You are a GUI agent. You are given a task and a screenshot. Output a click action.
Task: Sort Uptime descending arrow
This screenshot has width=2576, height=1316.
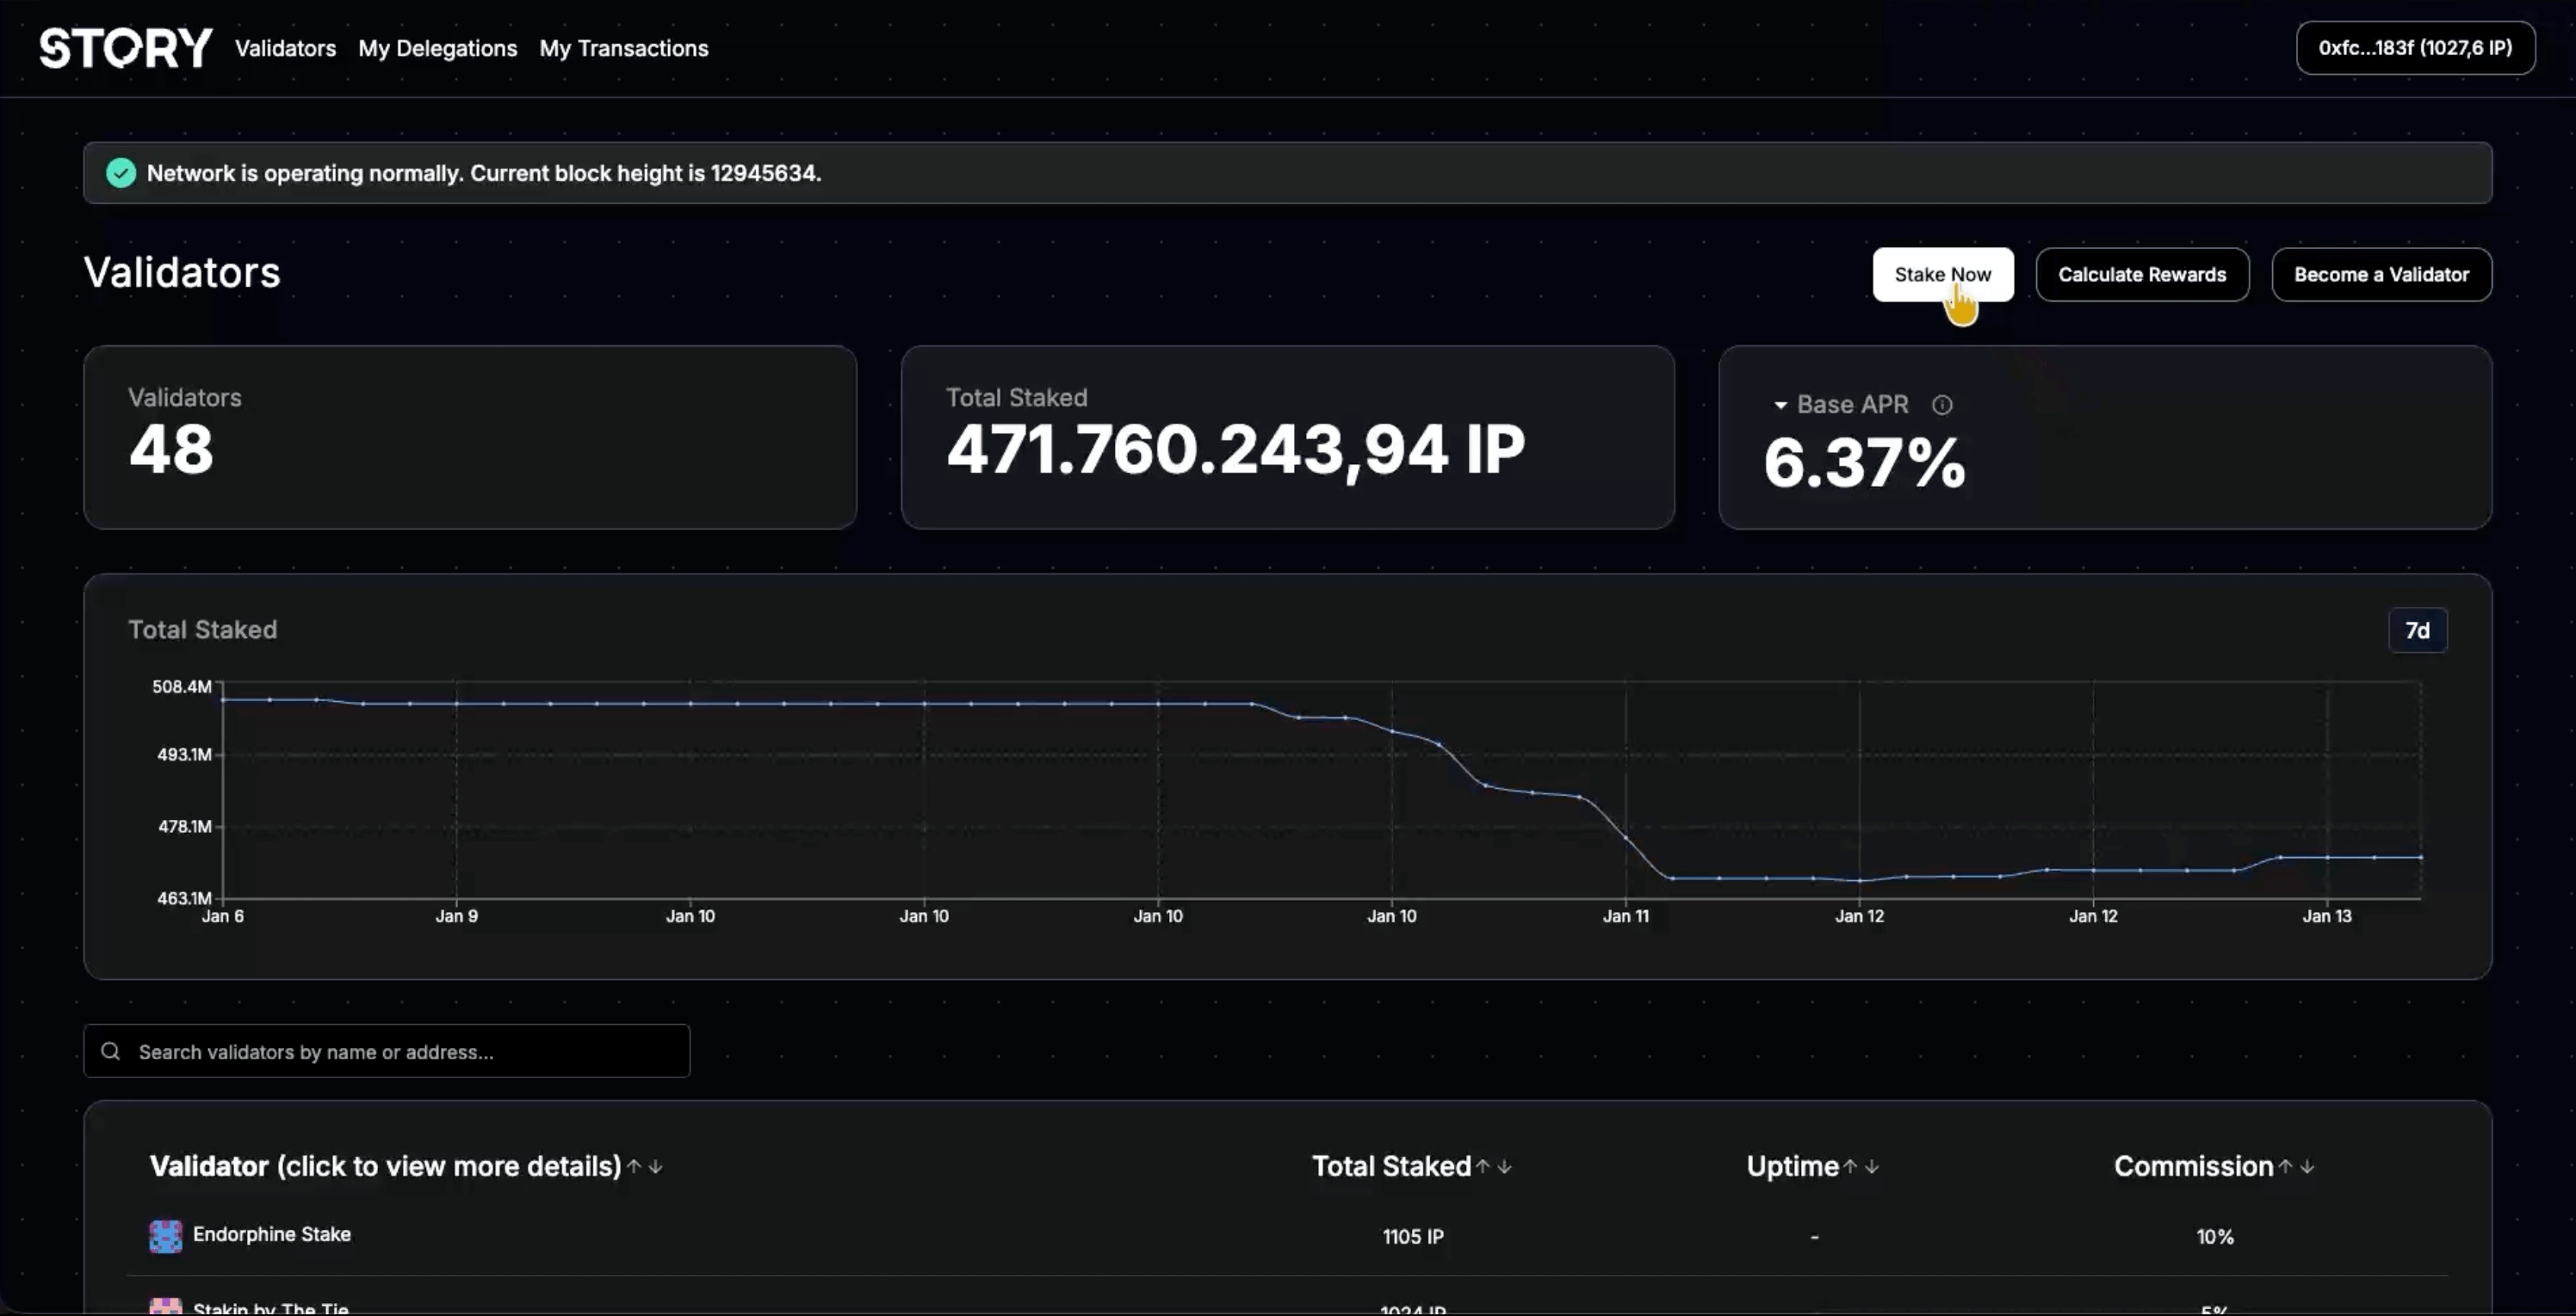1873,1166
